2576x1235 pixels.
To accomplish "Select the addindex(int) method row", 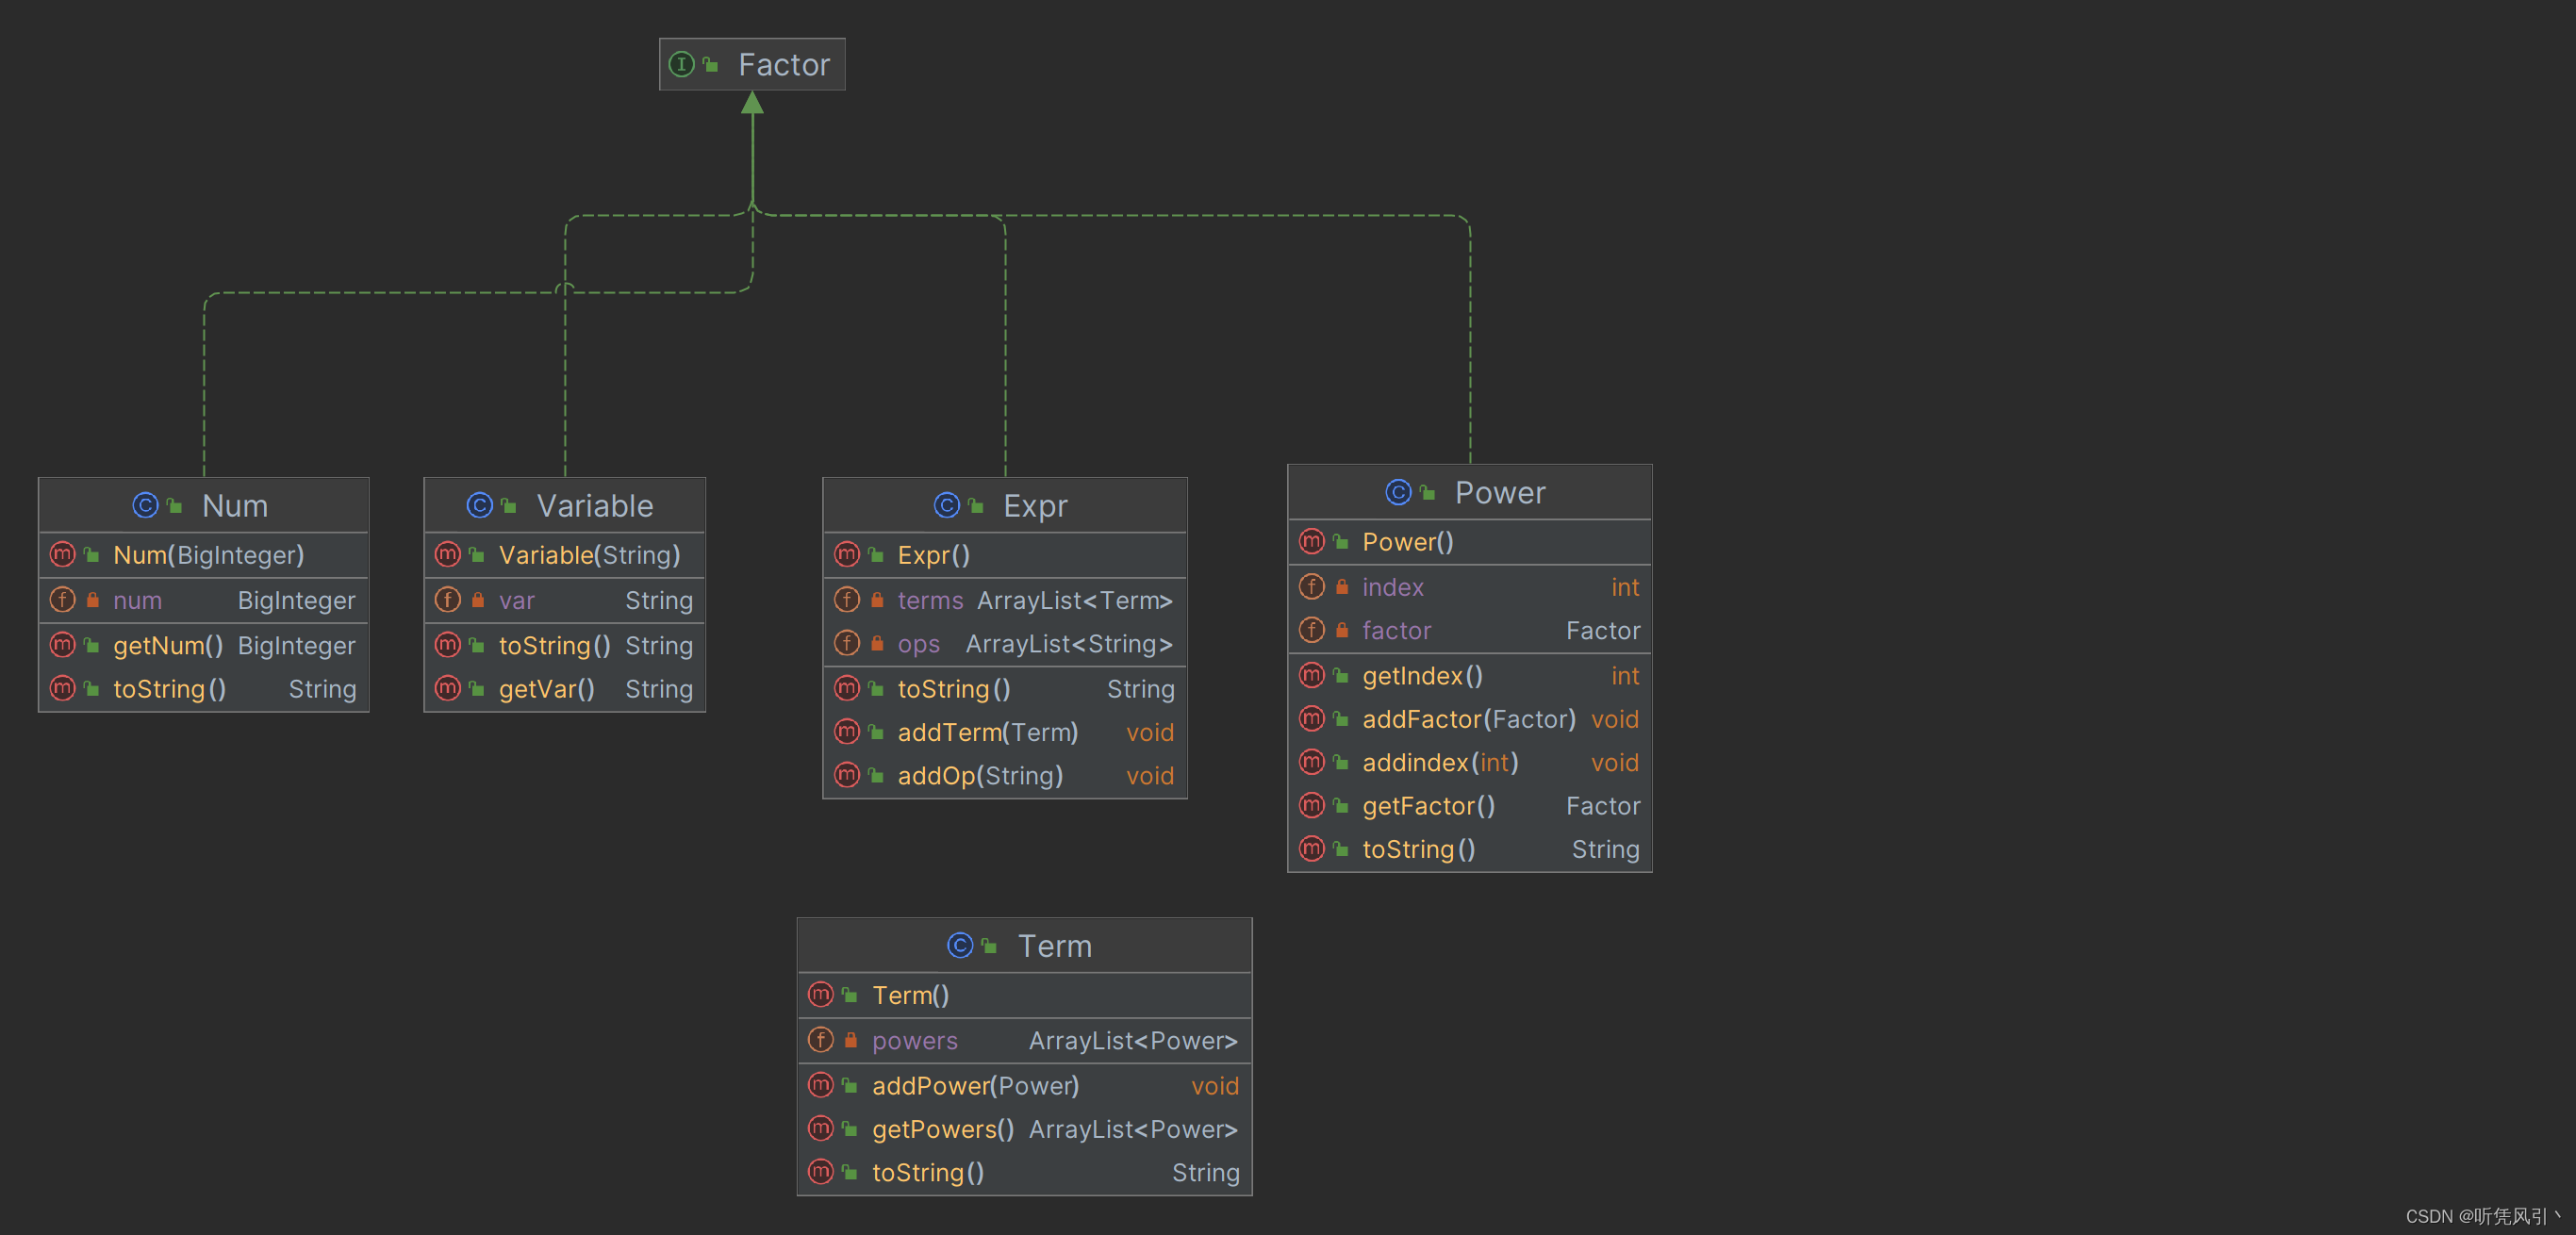I will tap(1470, 763).
